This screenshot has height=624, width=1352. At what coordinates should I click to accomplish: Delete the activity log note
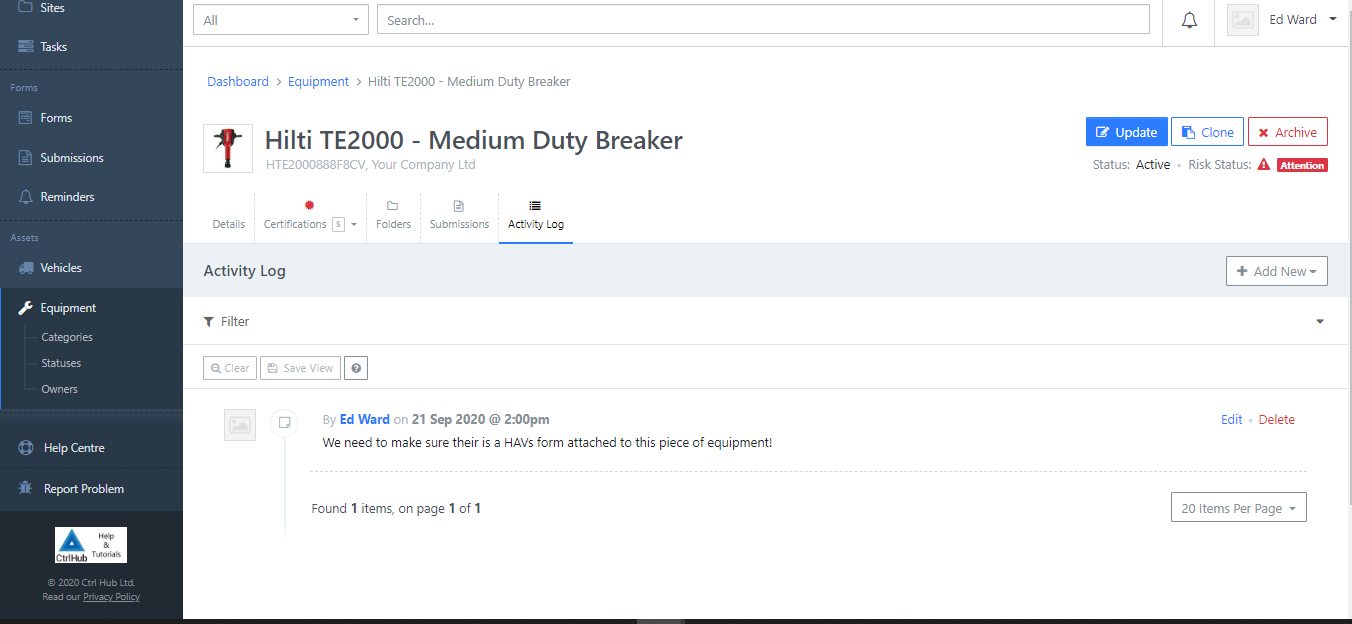tap(1277, 420)
